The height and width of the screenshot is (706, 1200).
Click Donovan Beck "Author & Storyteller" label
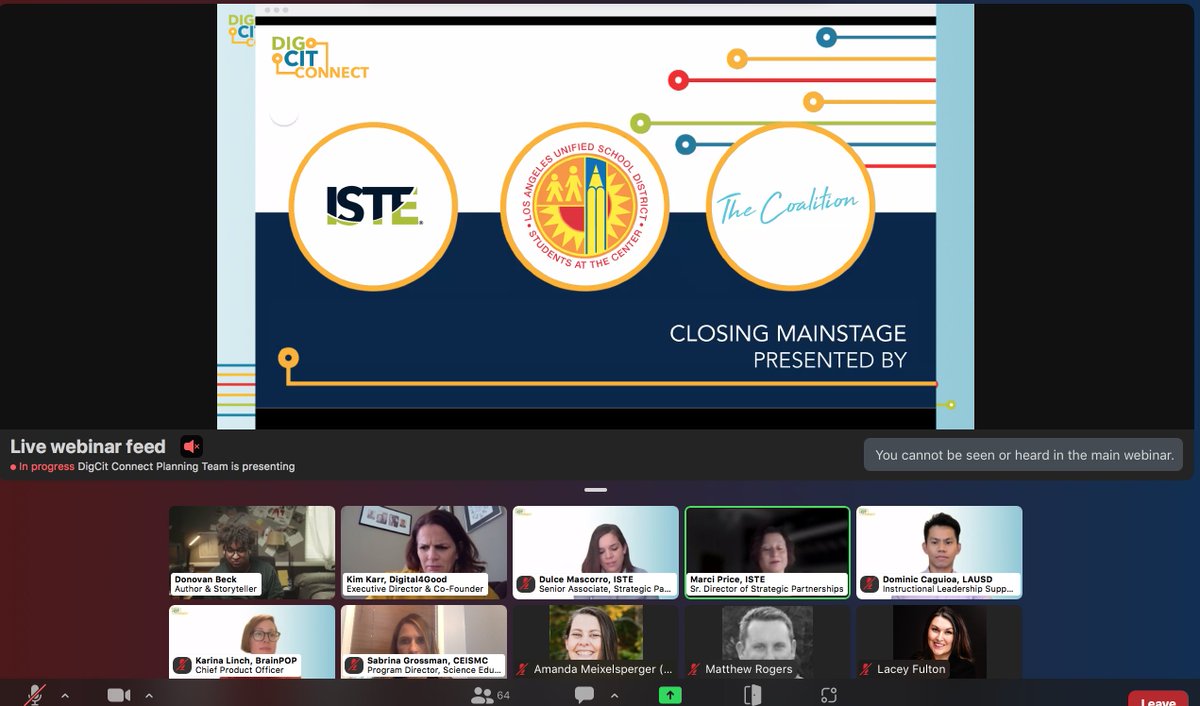(x=216, y=590)
